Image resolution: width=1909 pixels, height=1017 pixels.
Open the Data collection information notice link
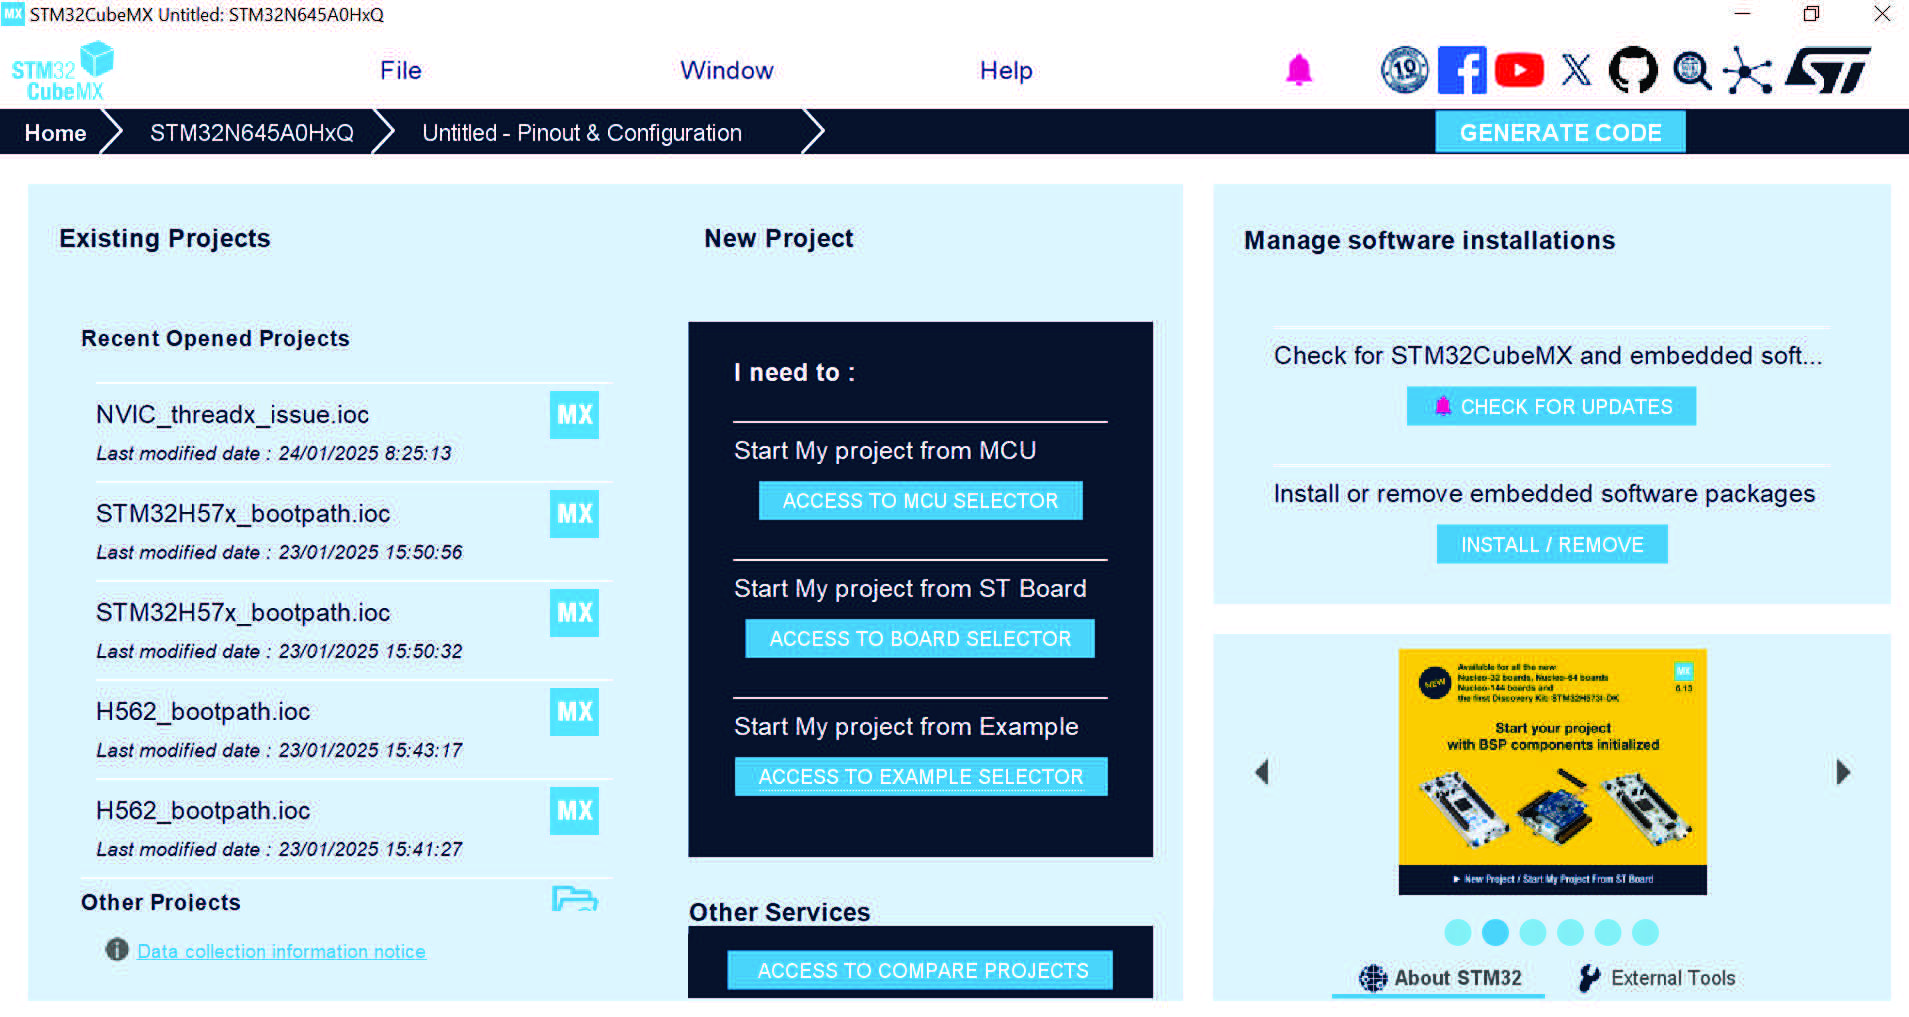(282, 951)
